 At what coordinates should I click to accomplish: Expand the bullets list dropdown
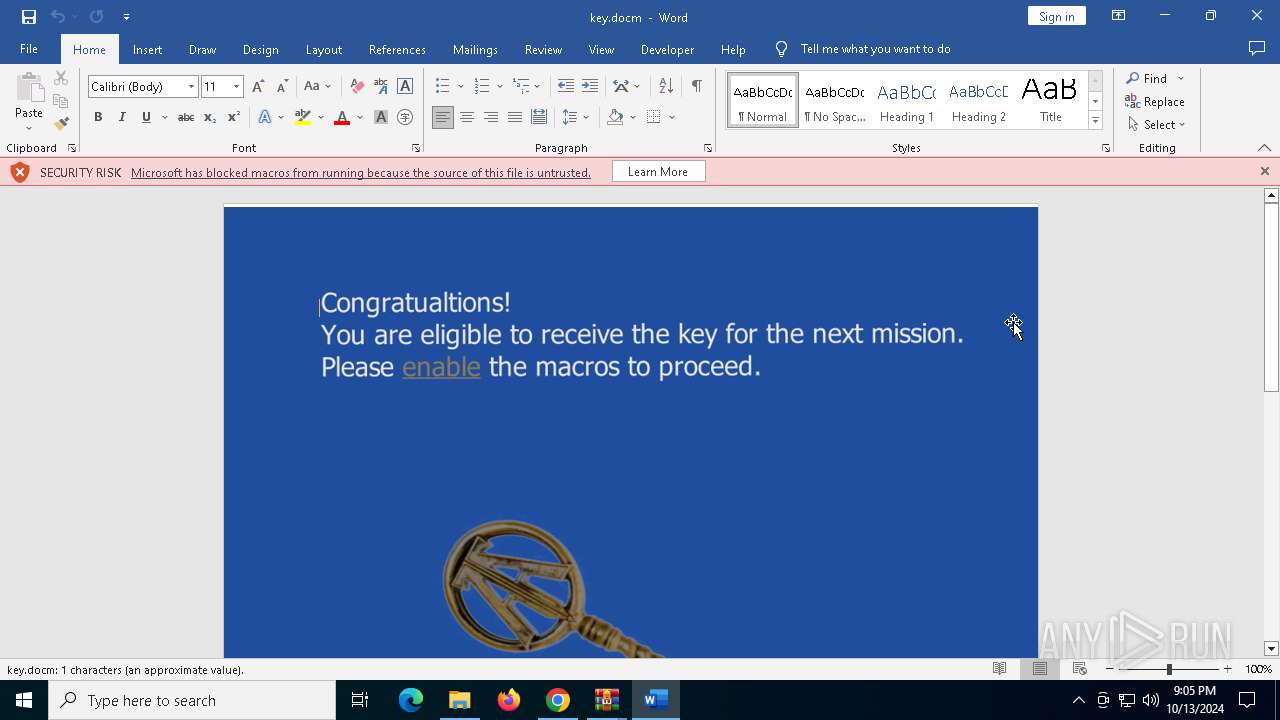click(x=460, y=86)
